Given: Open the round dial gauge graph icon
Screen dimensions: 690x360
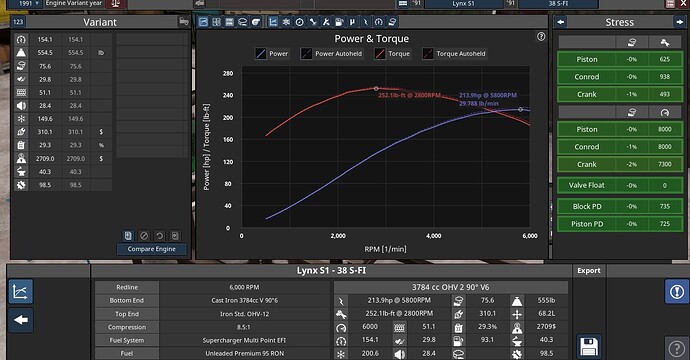Looking at the screenshot, I should [378, 22].
